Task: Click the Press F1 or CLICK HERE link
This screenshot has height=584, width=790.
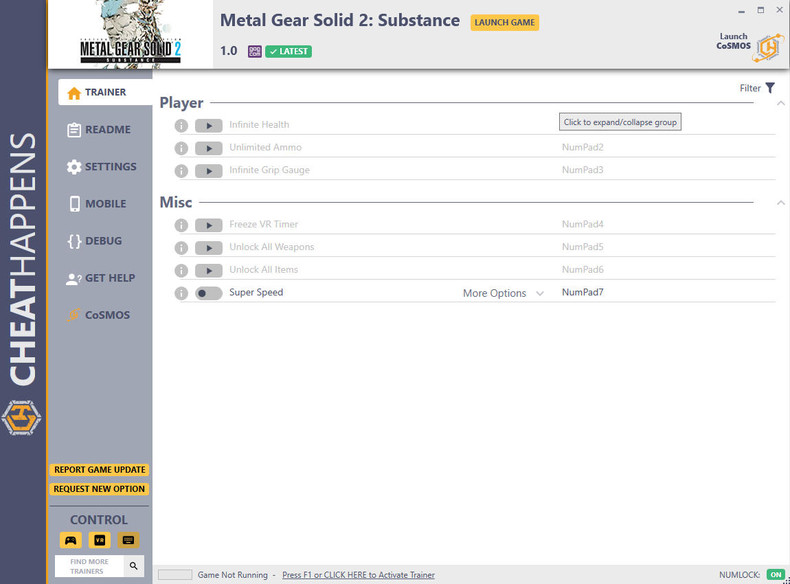Action: pos(358,575)
